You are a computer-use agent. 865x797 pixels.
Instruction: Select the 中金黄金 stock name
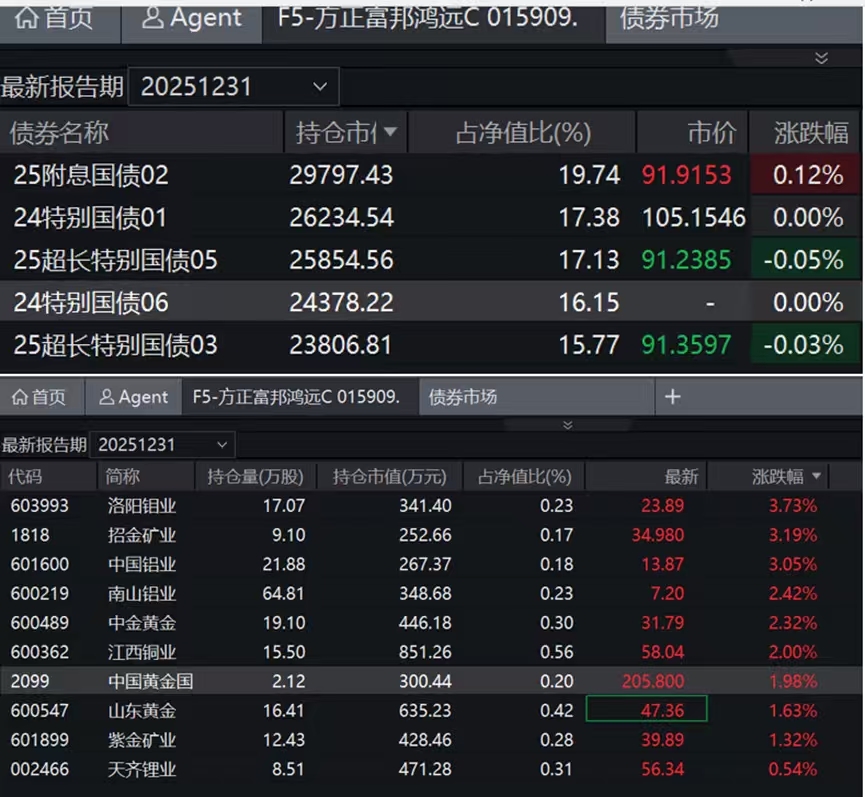(142, 622)
